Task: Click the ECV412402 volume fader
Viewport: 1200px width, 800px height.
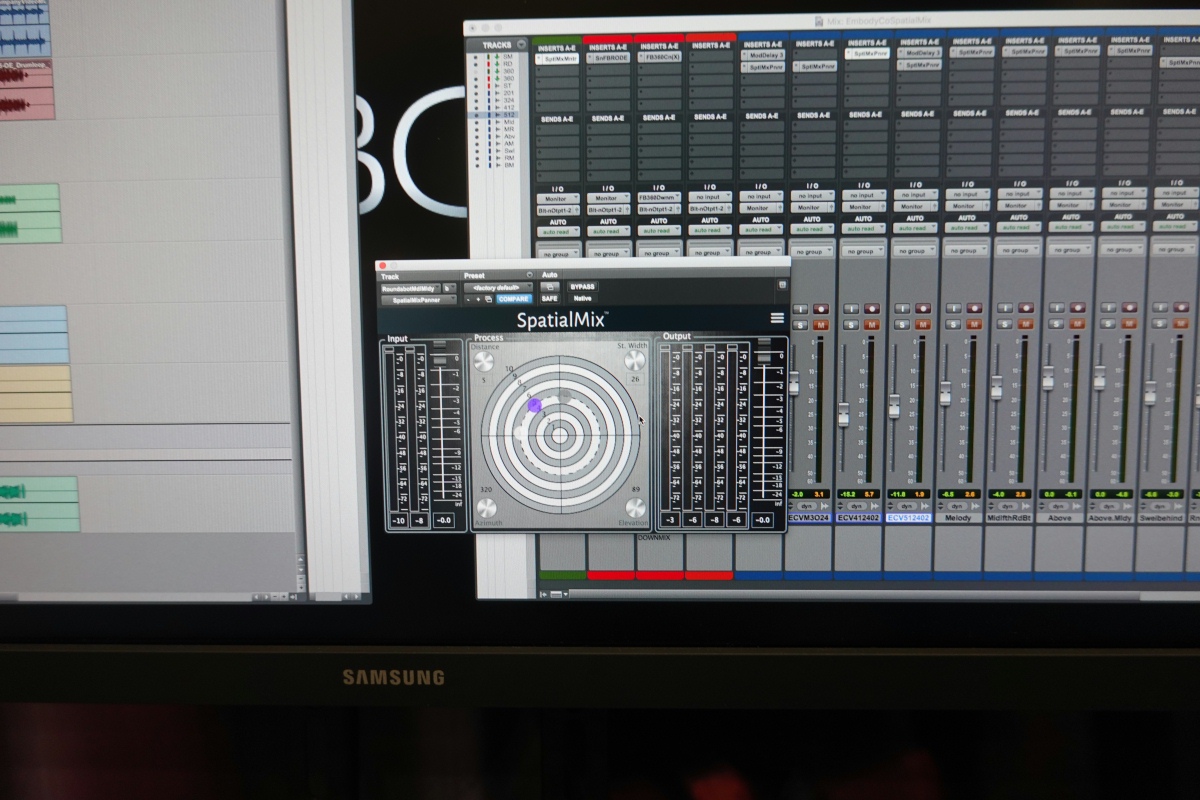Action: 843,414
